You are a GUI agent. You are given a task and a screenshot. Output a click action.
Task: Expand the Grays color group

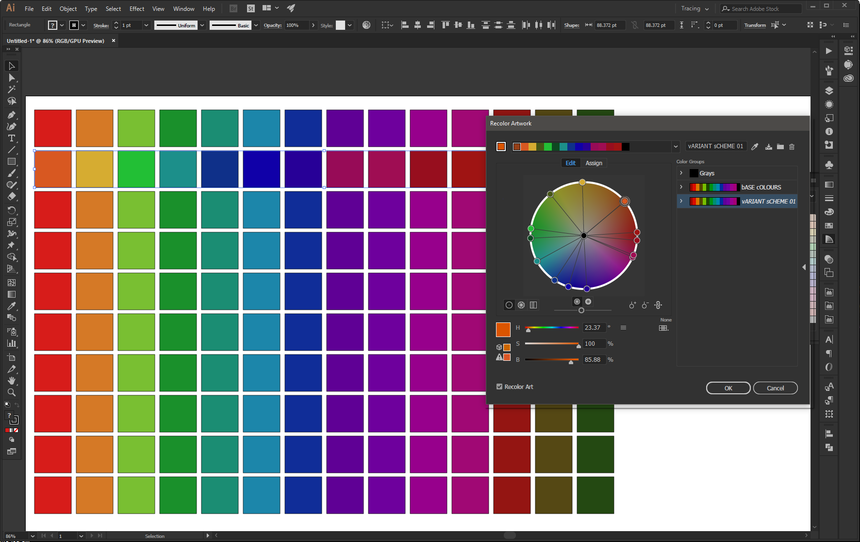tap(681, 173)
